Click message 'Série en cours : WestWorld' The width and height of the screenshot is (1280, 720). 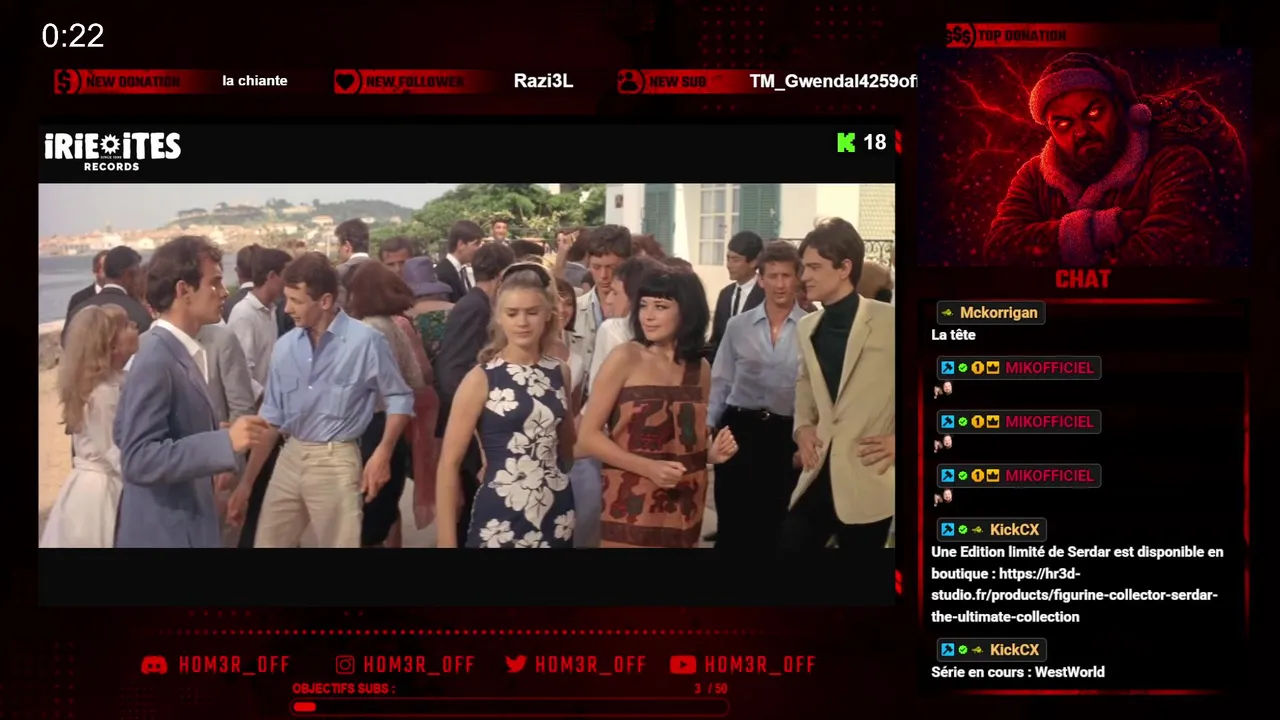point(1018,672)
